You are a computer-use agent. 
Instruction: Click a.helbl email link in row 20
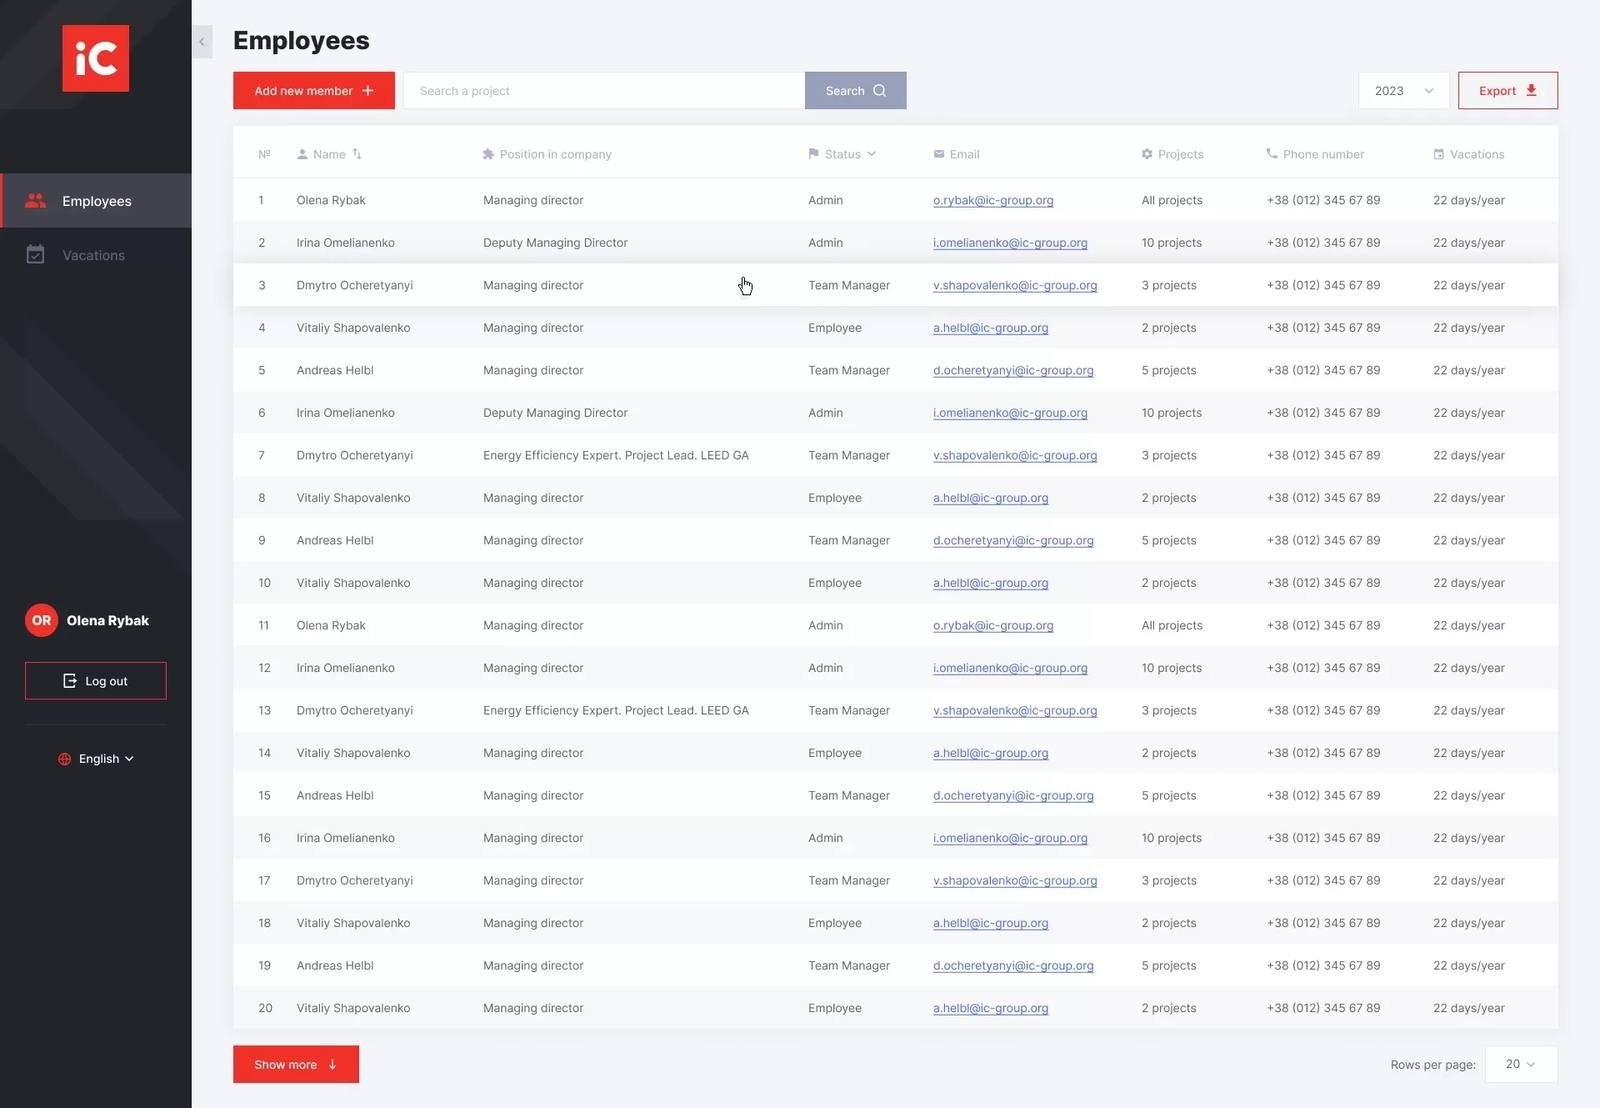[x=990, y=1008]
